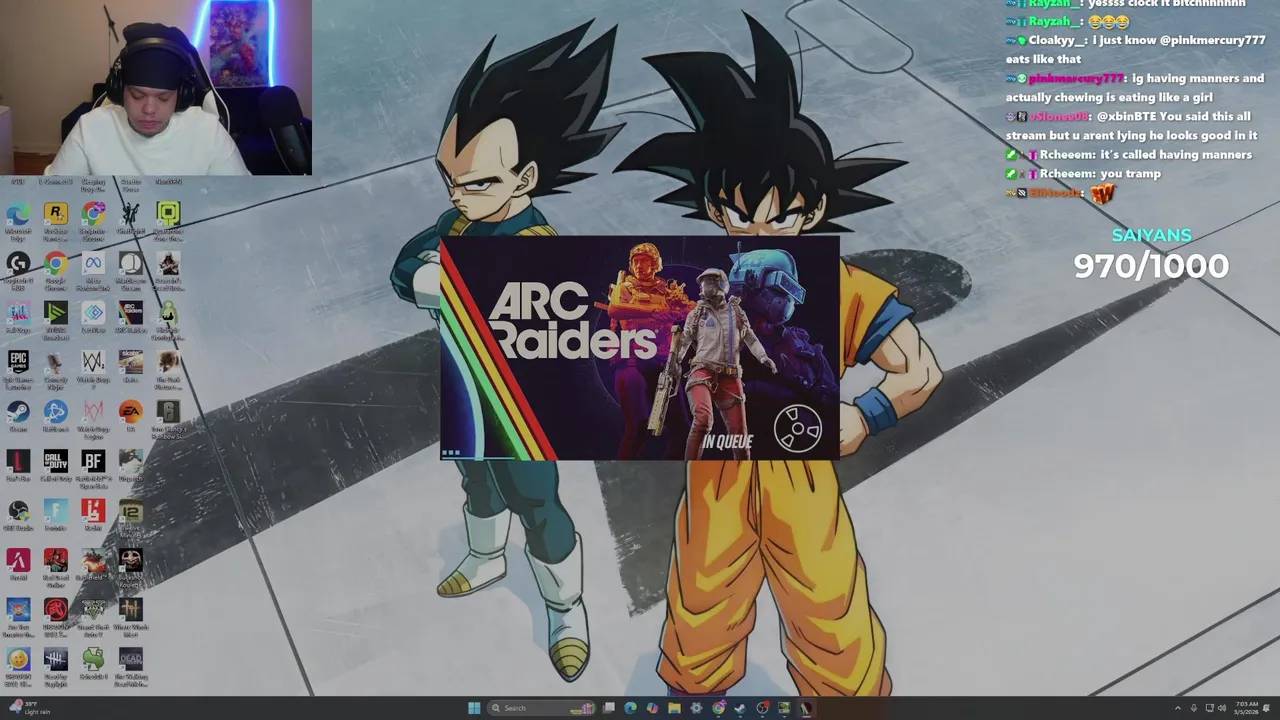Image resolution: width=1280 pixels, height=720 pixels.
Task: Open the Schedule I desktop shortcut
Action: pos(93,664)
